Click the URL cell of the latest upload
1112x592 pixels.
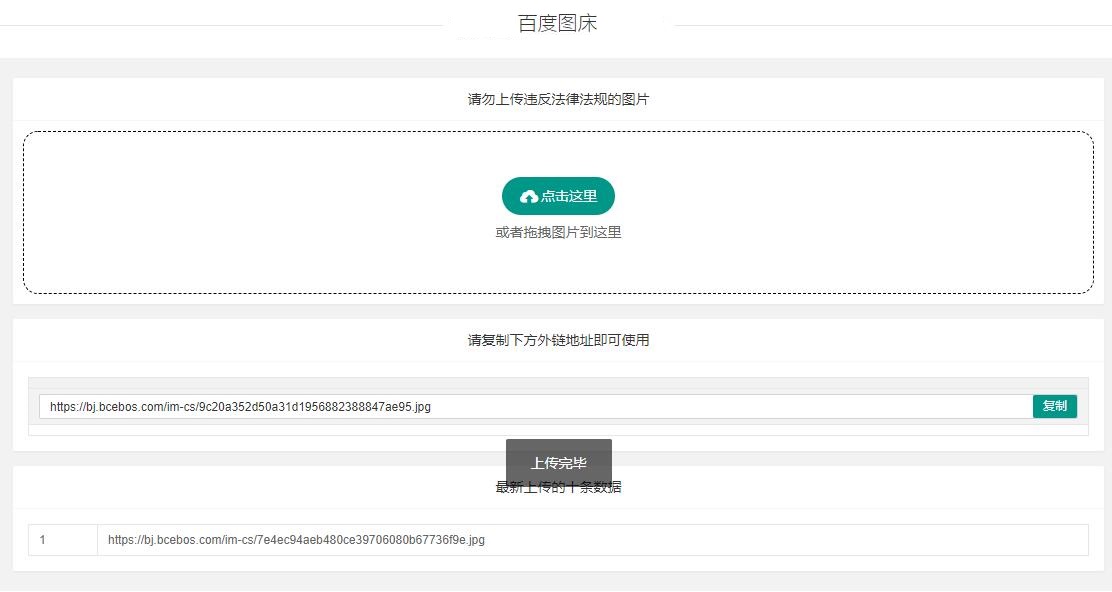click(296, 539)
